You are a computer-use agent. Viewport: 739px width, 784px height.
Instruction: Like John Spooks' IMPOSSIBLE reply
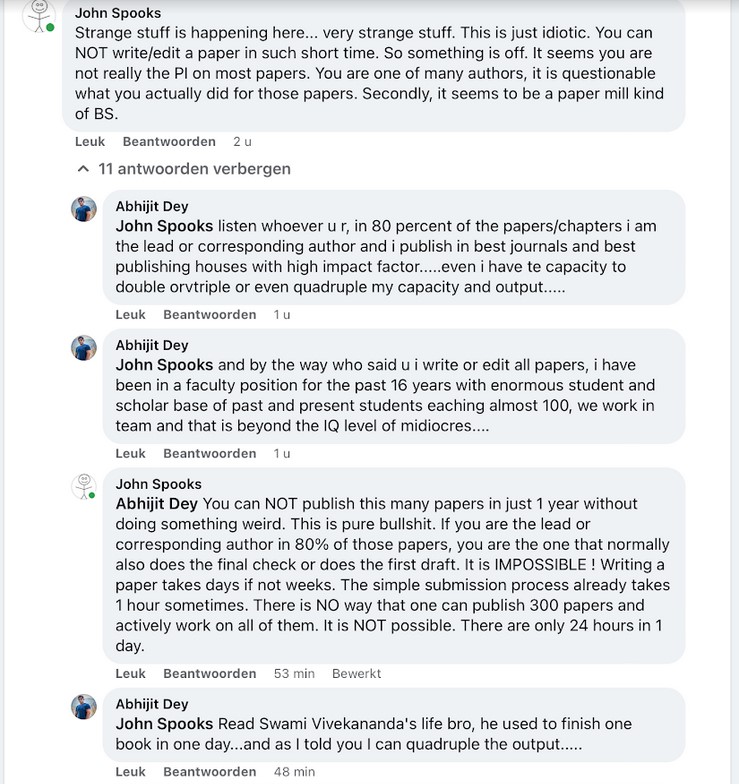tap(130, 674)
